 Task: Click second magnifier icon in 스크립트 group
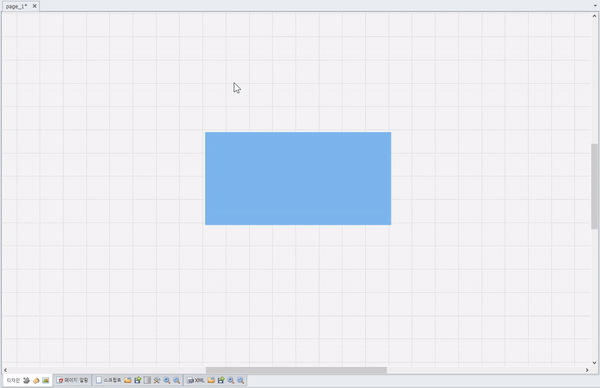(x=176, y=380)
